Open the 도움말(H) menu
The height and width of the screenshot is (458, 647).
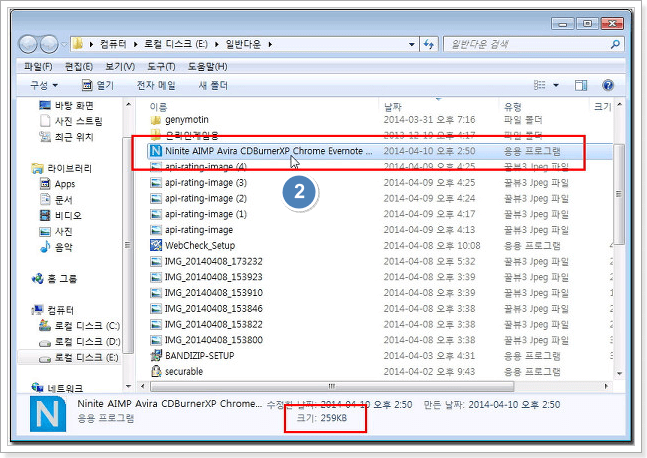coord(207,66)
